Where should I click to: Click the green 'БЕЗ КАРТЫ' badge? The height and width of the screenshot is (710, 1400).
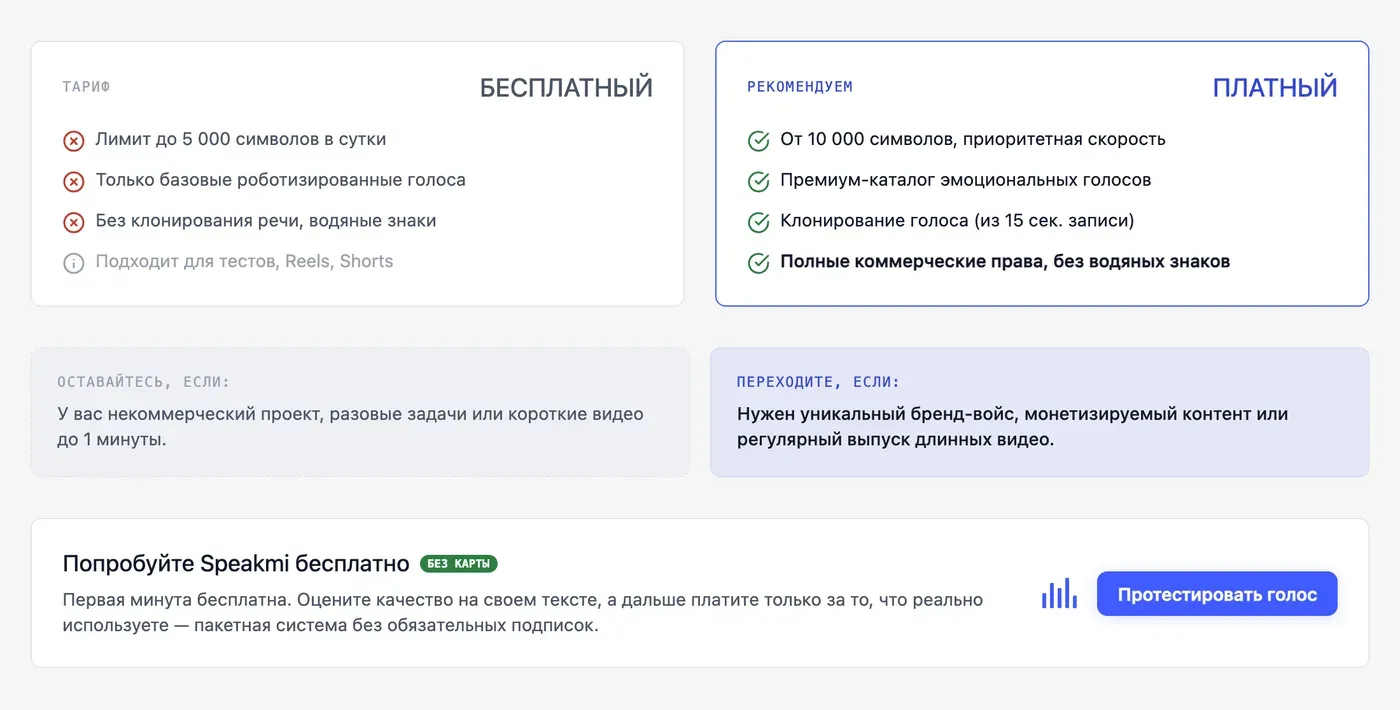[x=459, y=564]
